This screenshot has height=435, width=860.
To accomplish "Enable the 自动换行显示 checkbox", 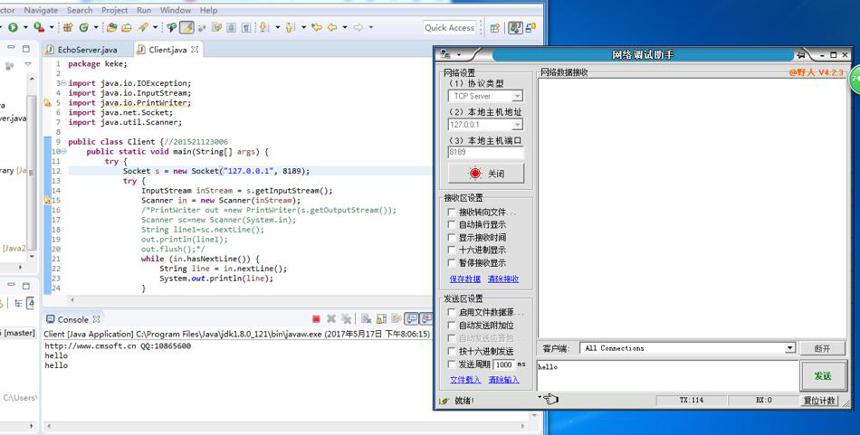I will (451, 224).
